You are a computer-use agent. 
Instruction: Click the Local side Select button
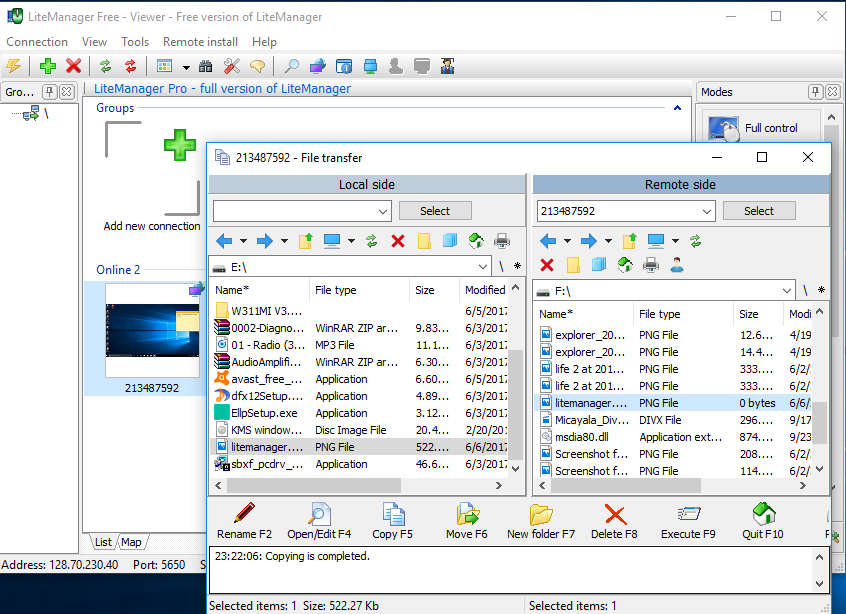(x=435, y=211)
